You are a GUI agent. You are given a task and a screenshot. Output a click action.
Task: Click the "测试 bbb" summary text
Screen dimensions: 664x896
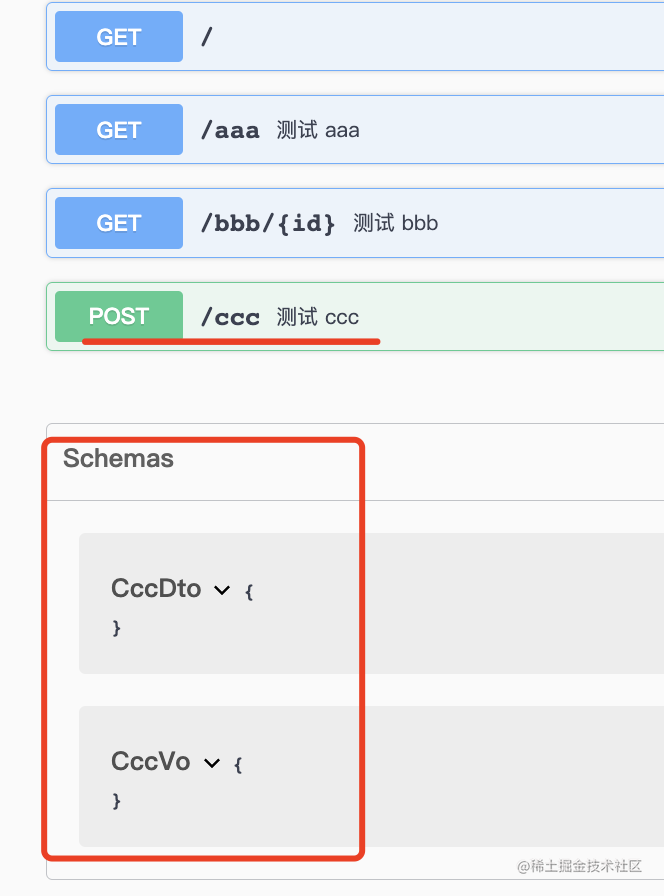click(396, 223)
